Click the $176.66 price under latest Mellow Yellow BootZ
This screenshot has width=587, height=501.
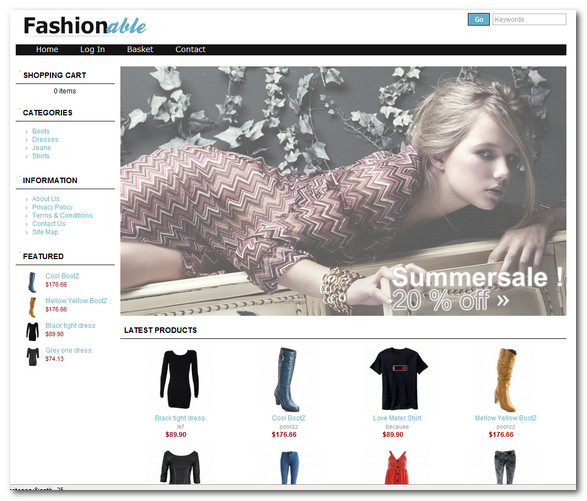coord(501,434)
